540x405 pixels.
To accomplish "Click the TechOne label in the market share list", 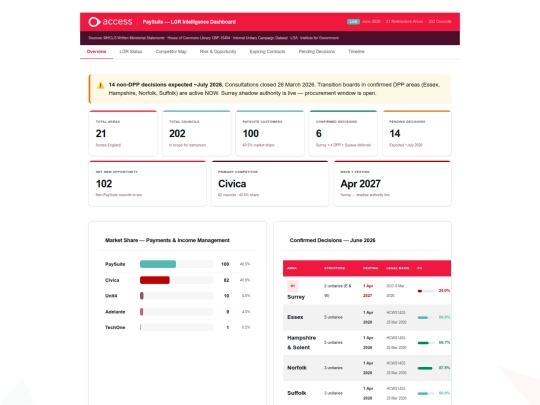I will [115, 327].
